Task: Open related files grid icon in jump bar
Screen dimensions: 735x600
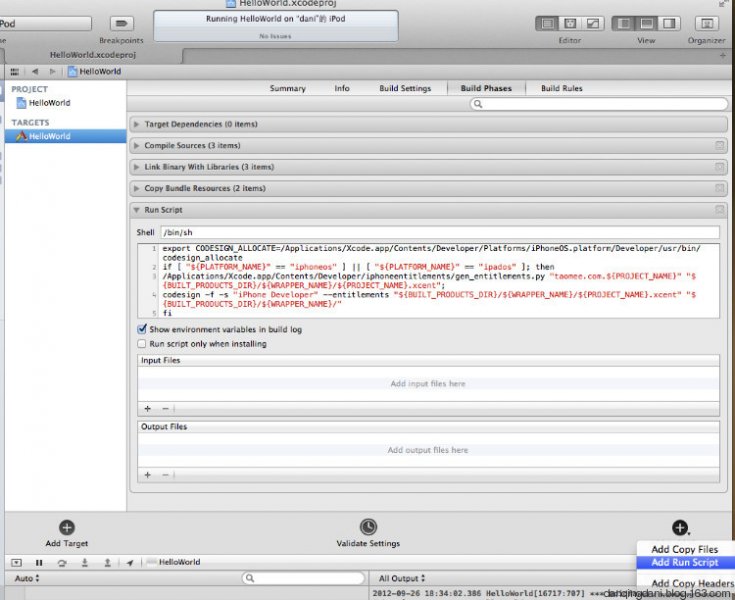Action: [x=15, y=72]
